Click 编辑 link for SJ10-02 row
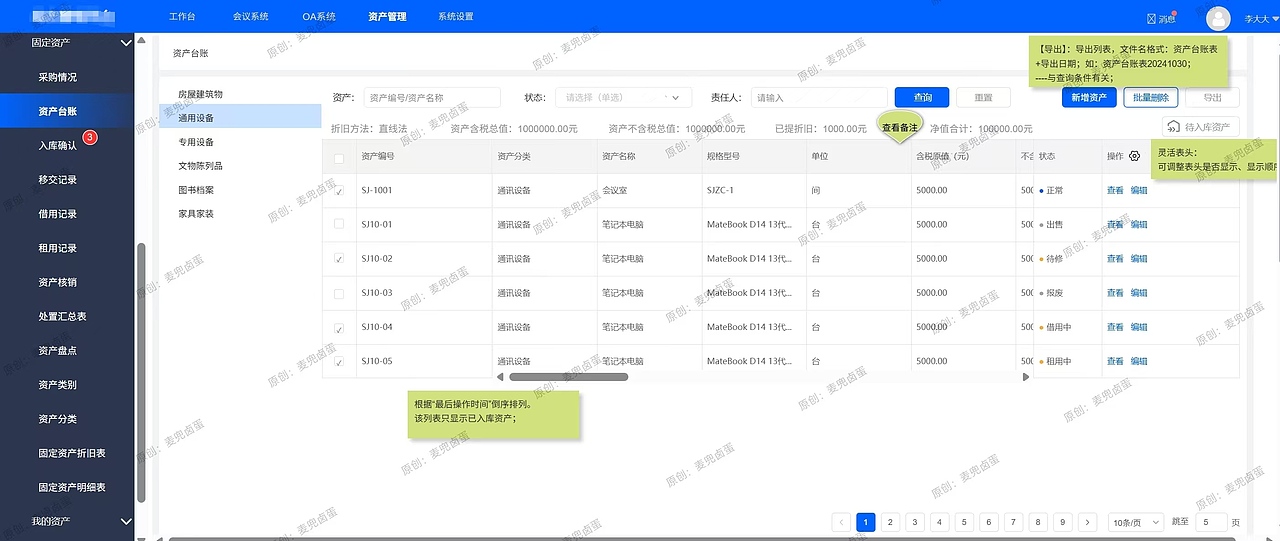 1138,259
